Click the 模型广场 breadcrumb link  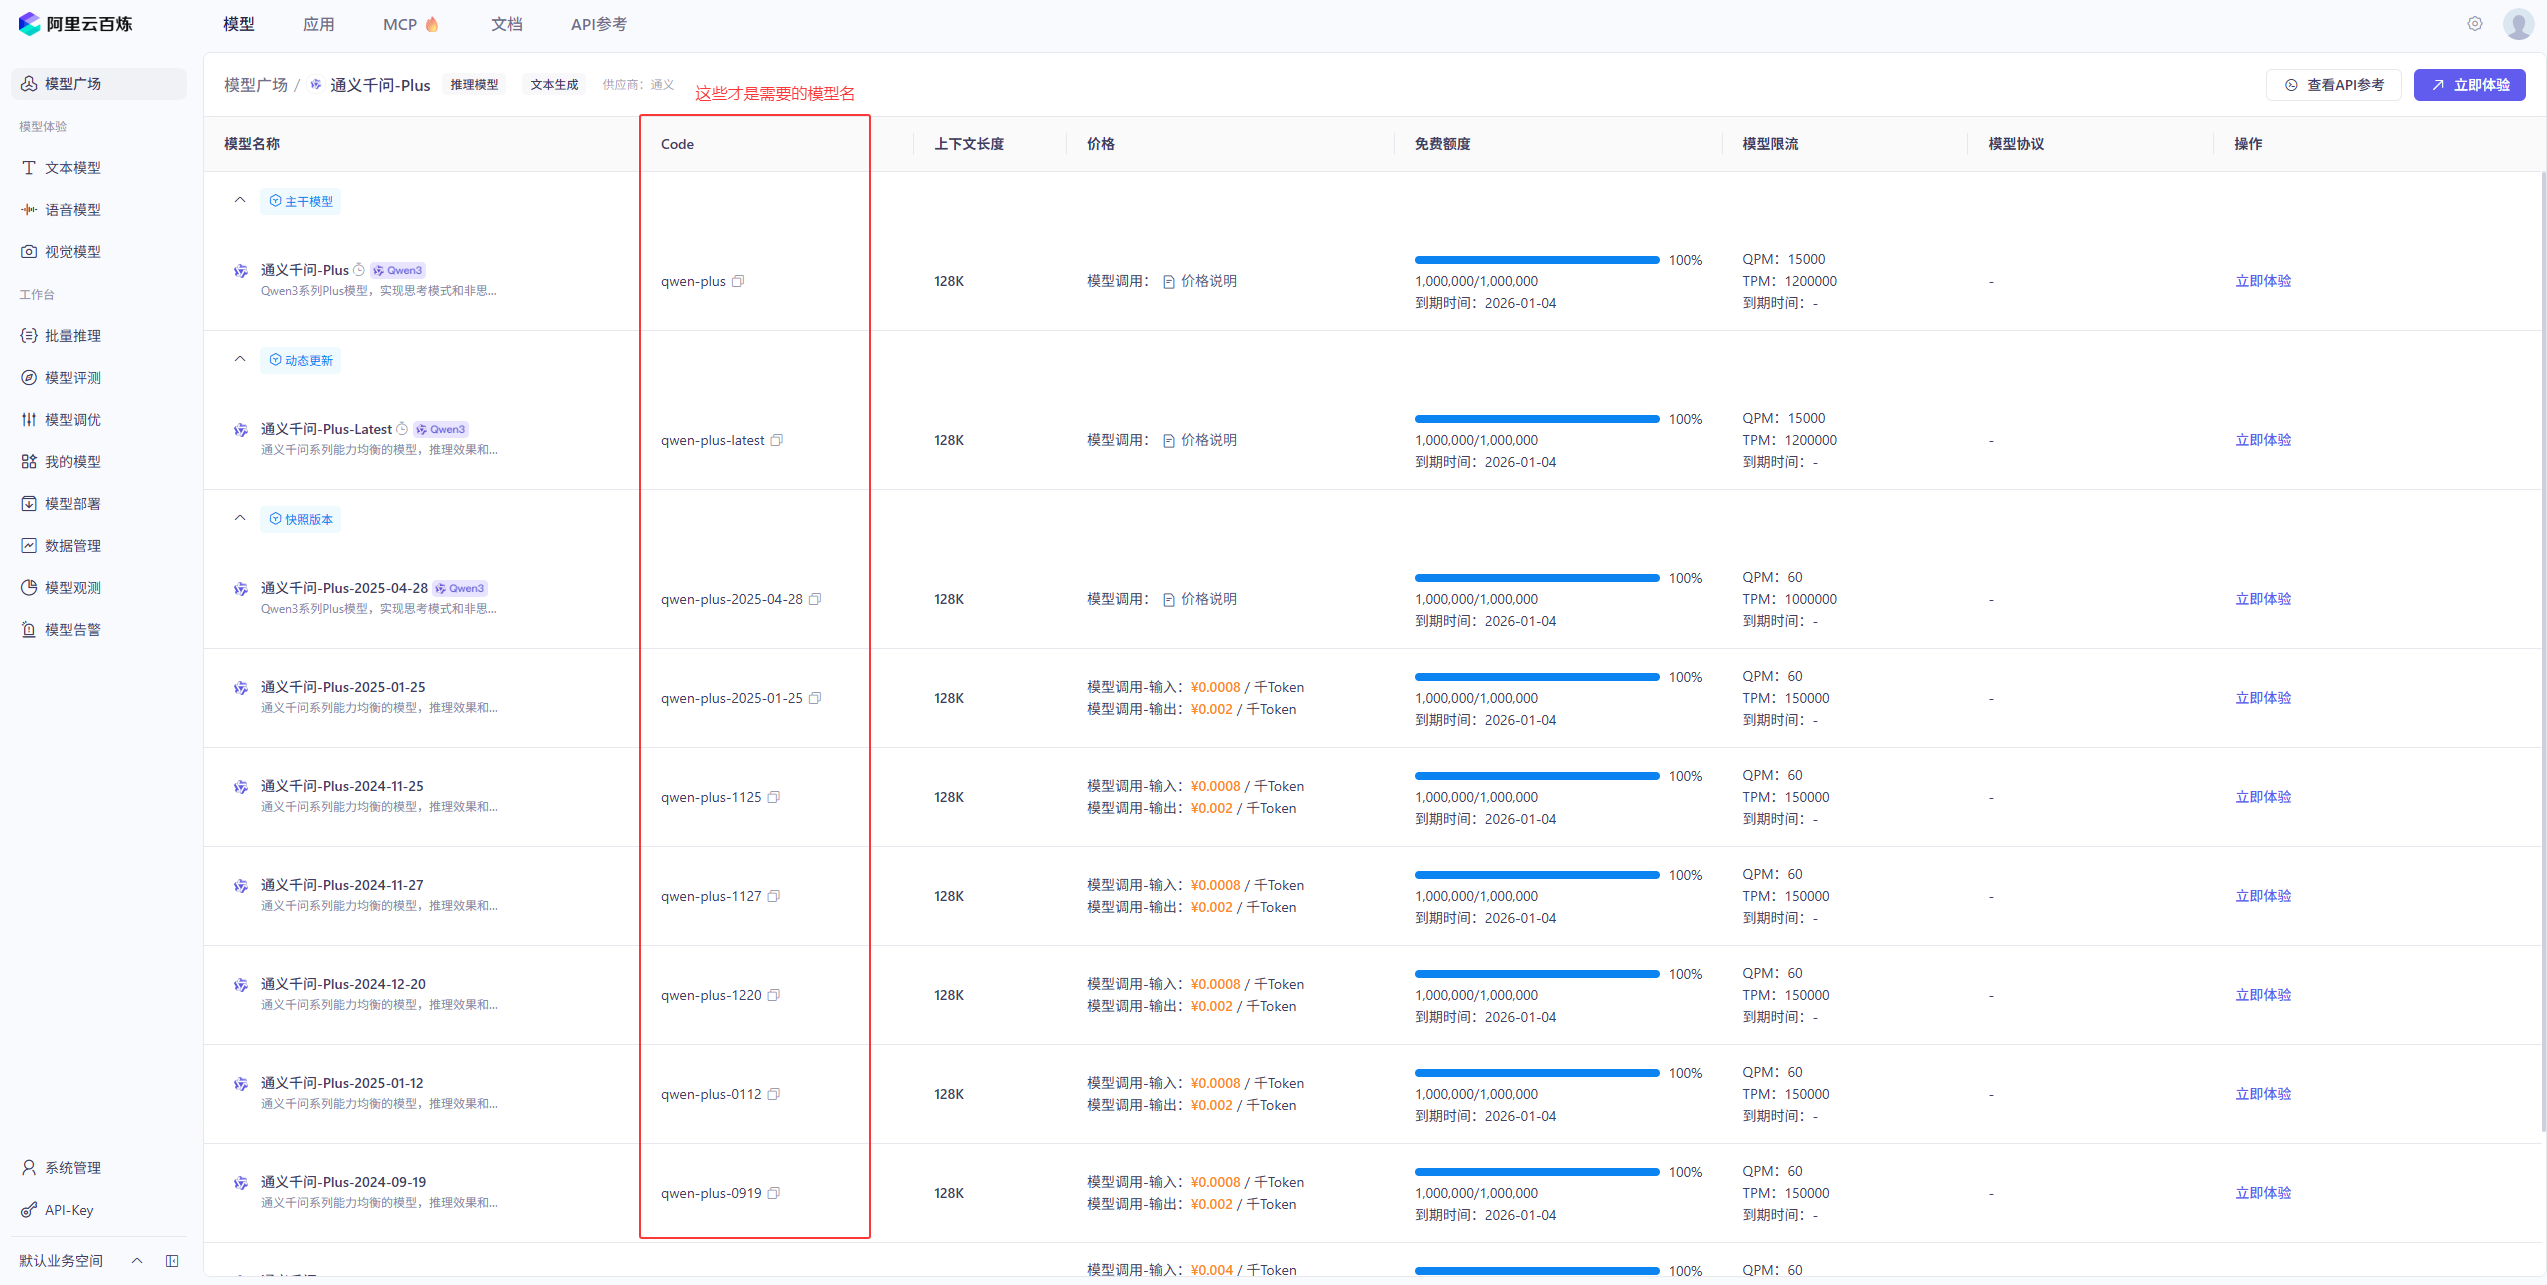point(256,85)
